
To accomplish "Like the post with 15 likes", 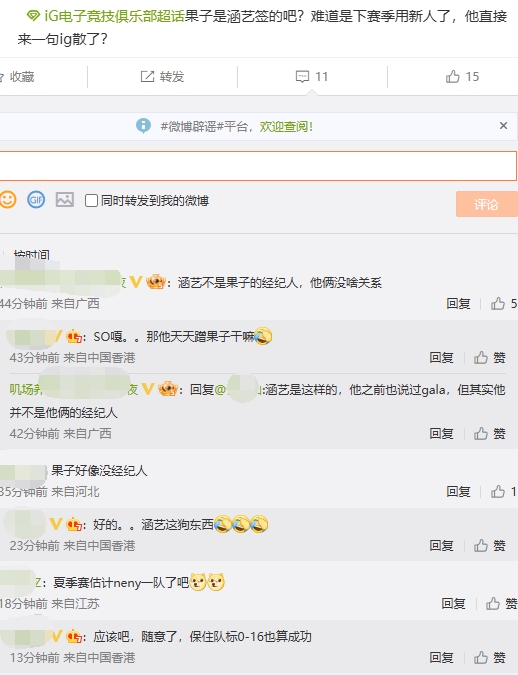I will 462,77.
